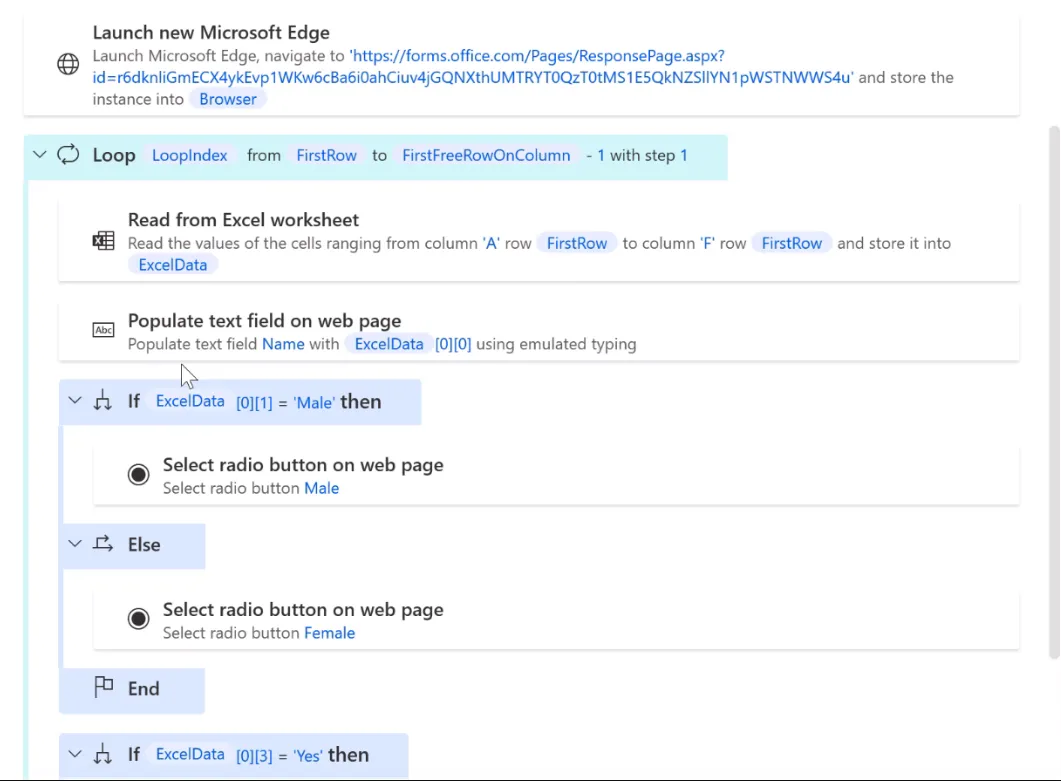
Task: Click the End flag icon
Action: point(103,687)
